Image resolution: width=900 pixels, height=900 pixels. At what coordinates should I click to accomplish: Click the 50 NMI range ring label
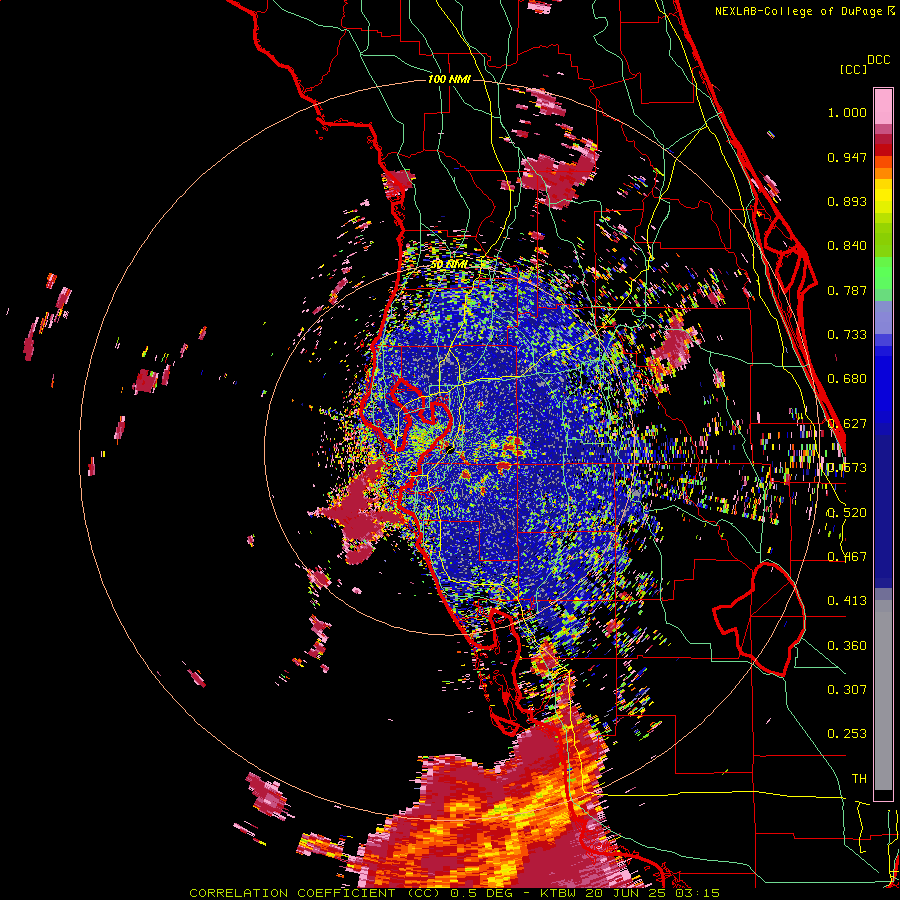[x=449, y=265]
